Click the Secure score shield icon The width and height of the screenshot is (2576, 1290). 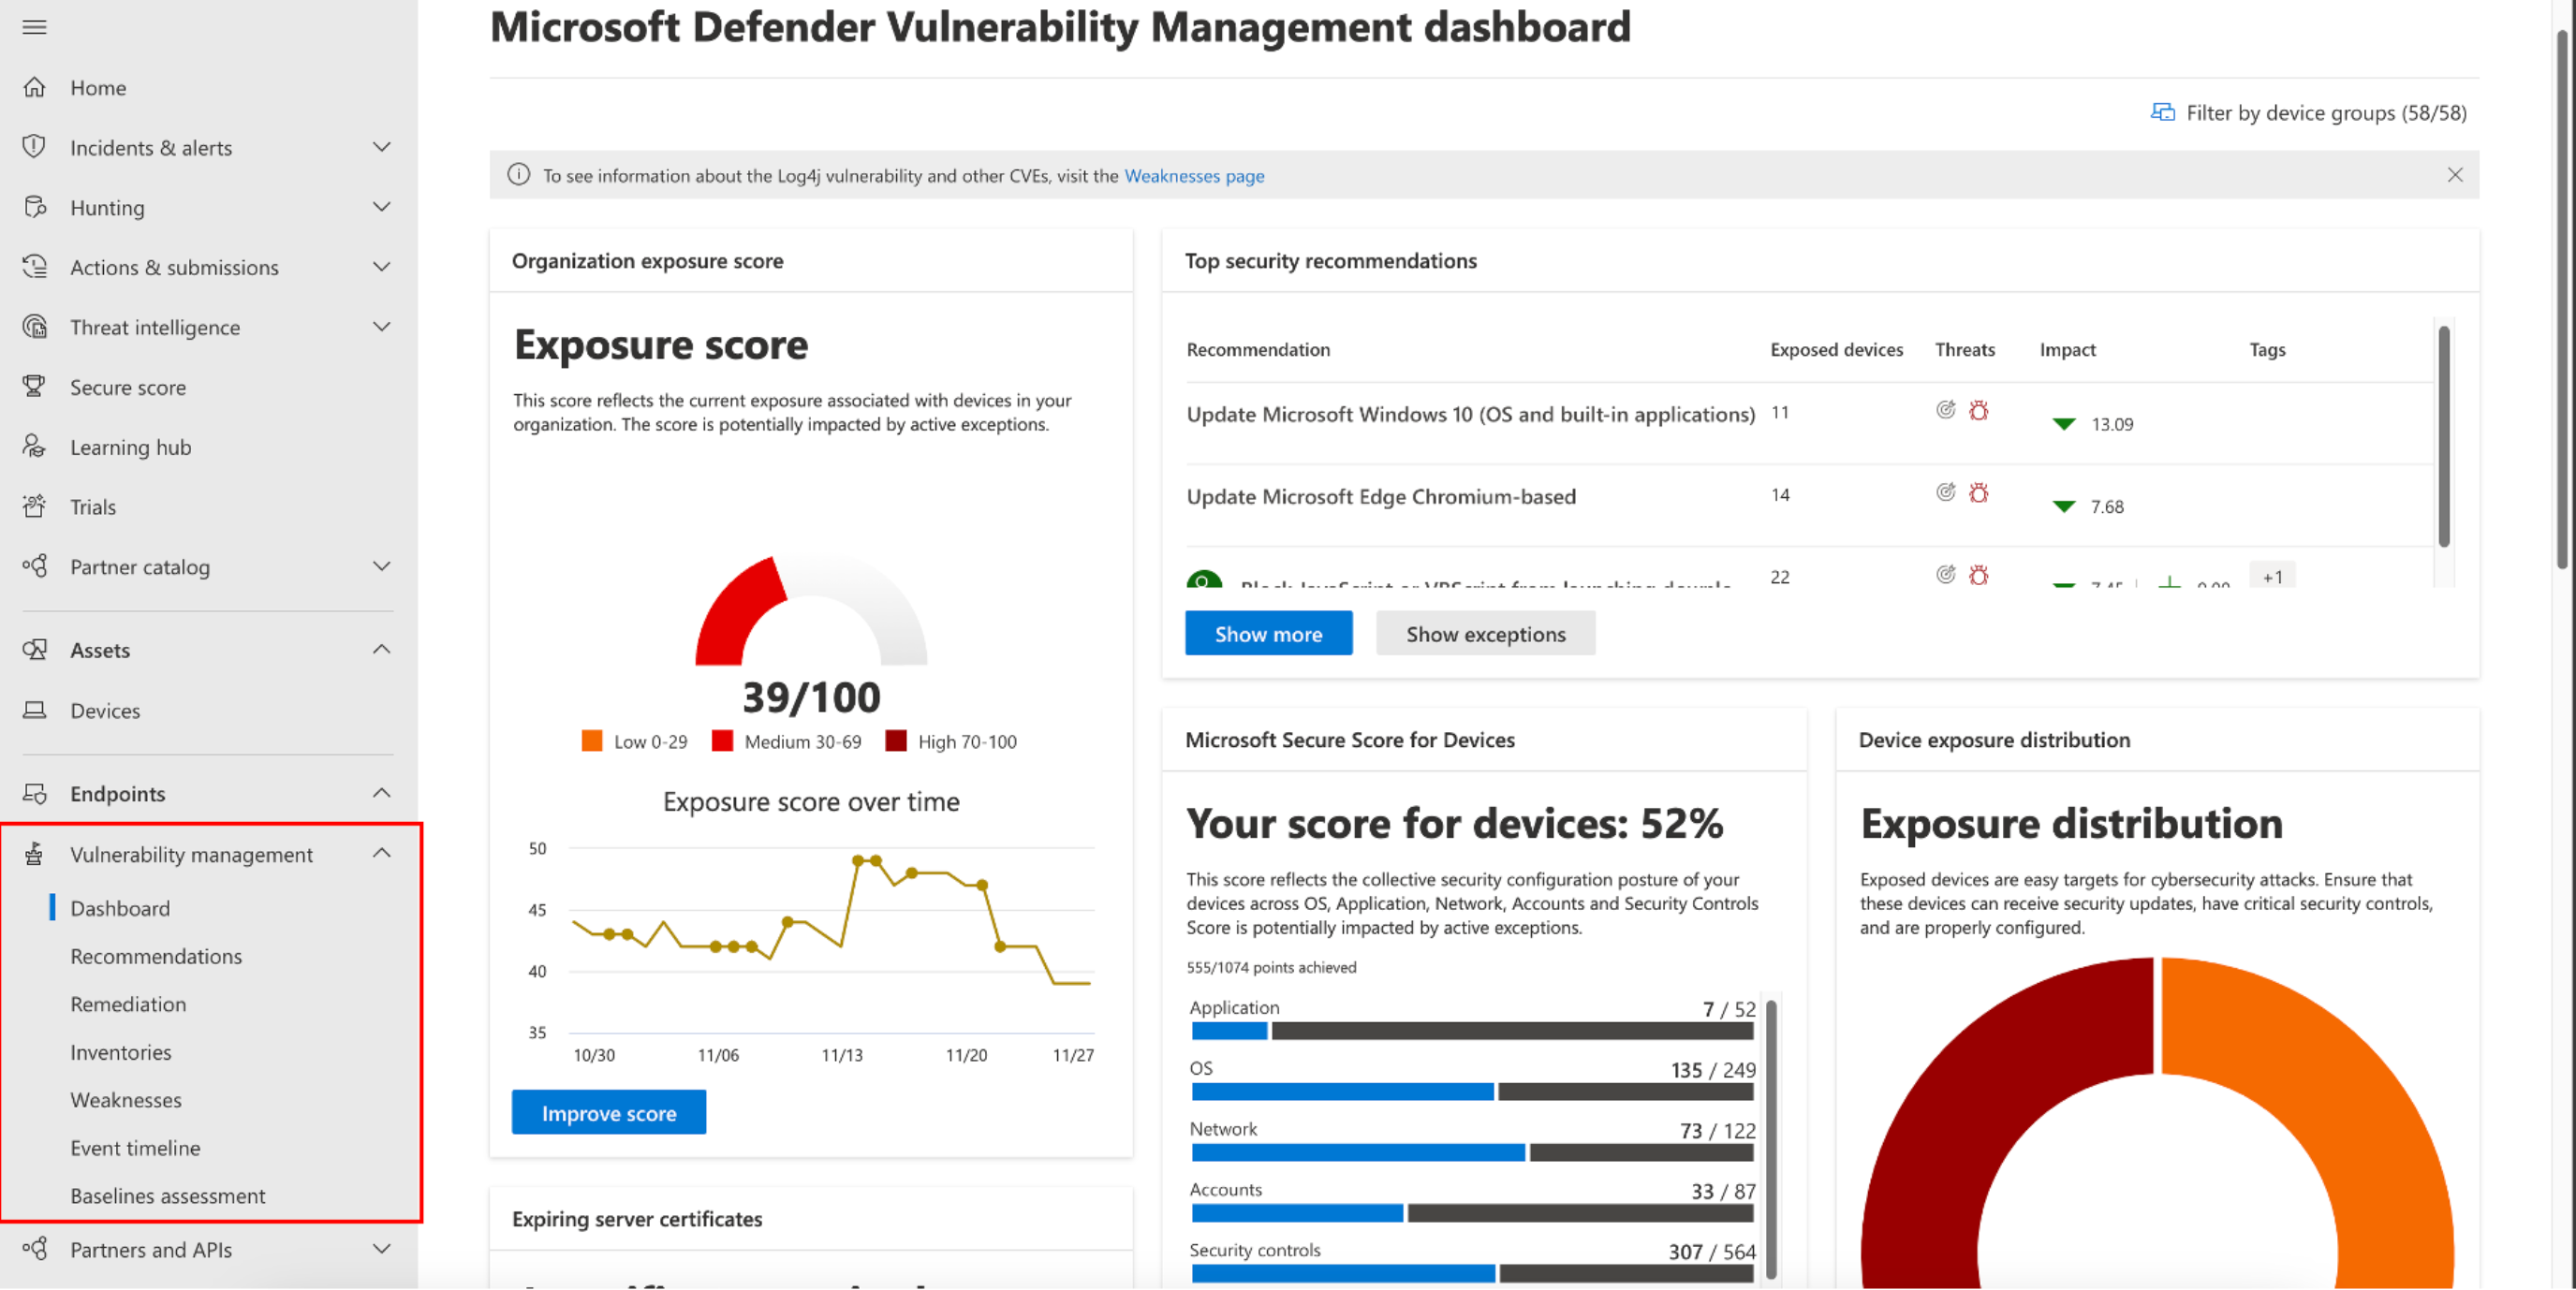tap(37, 385)
